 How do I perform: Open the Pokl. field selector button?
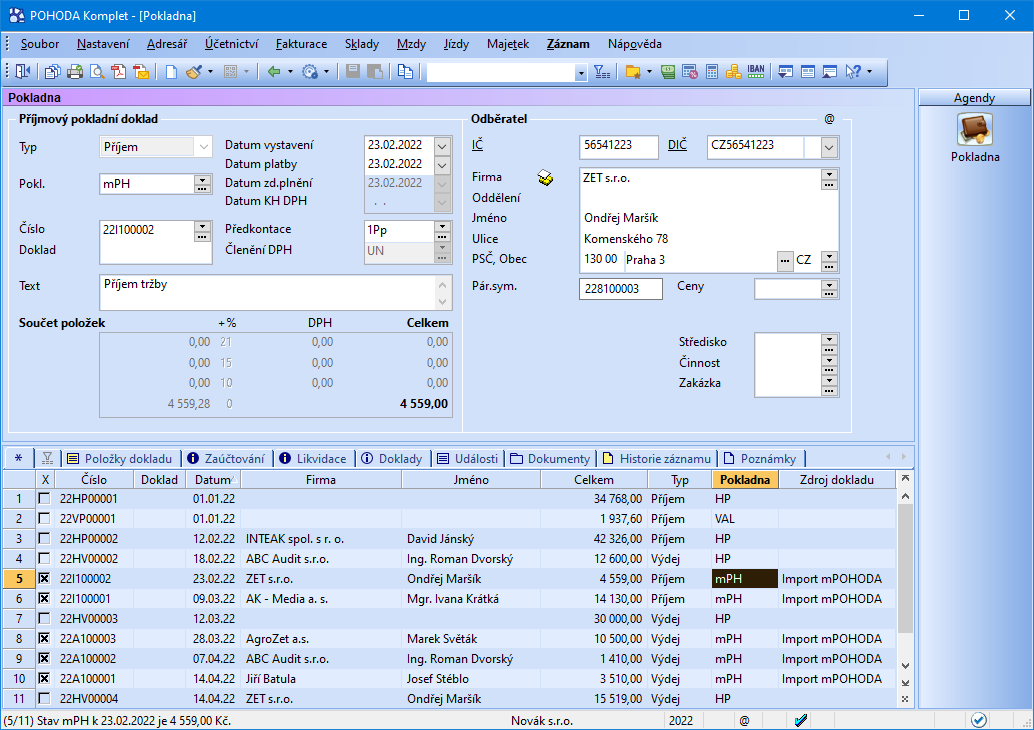(202, 184)
